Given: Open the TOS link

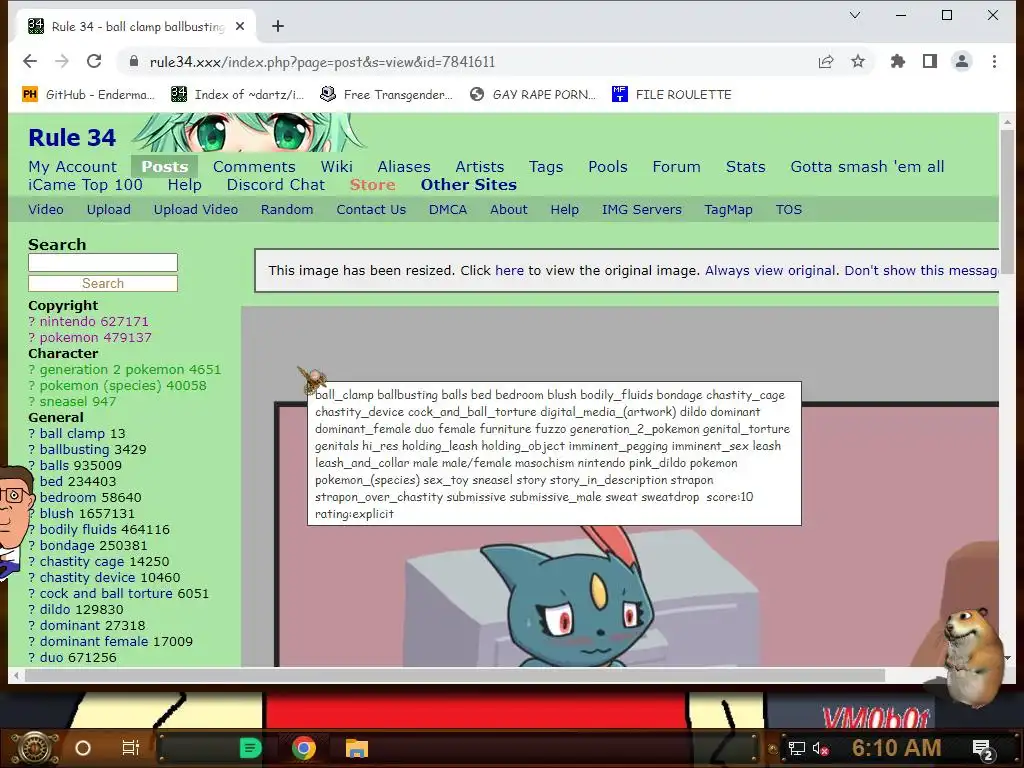Looking at the screenshot, I should (788, 210).
